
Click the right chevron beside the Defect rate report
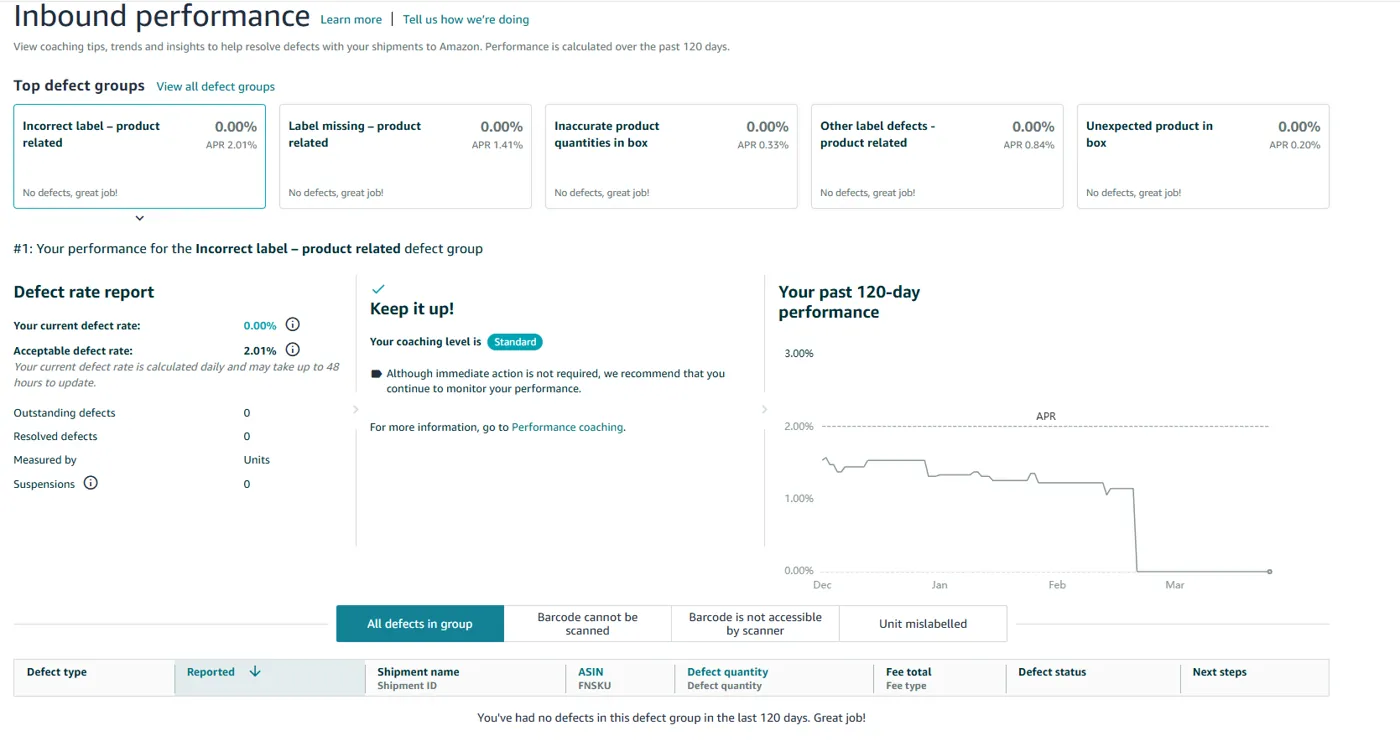[x=355, y=409]
